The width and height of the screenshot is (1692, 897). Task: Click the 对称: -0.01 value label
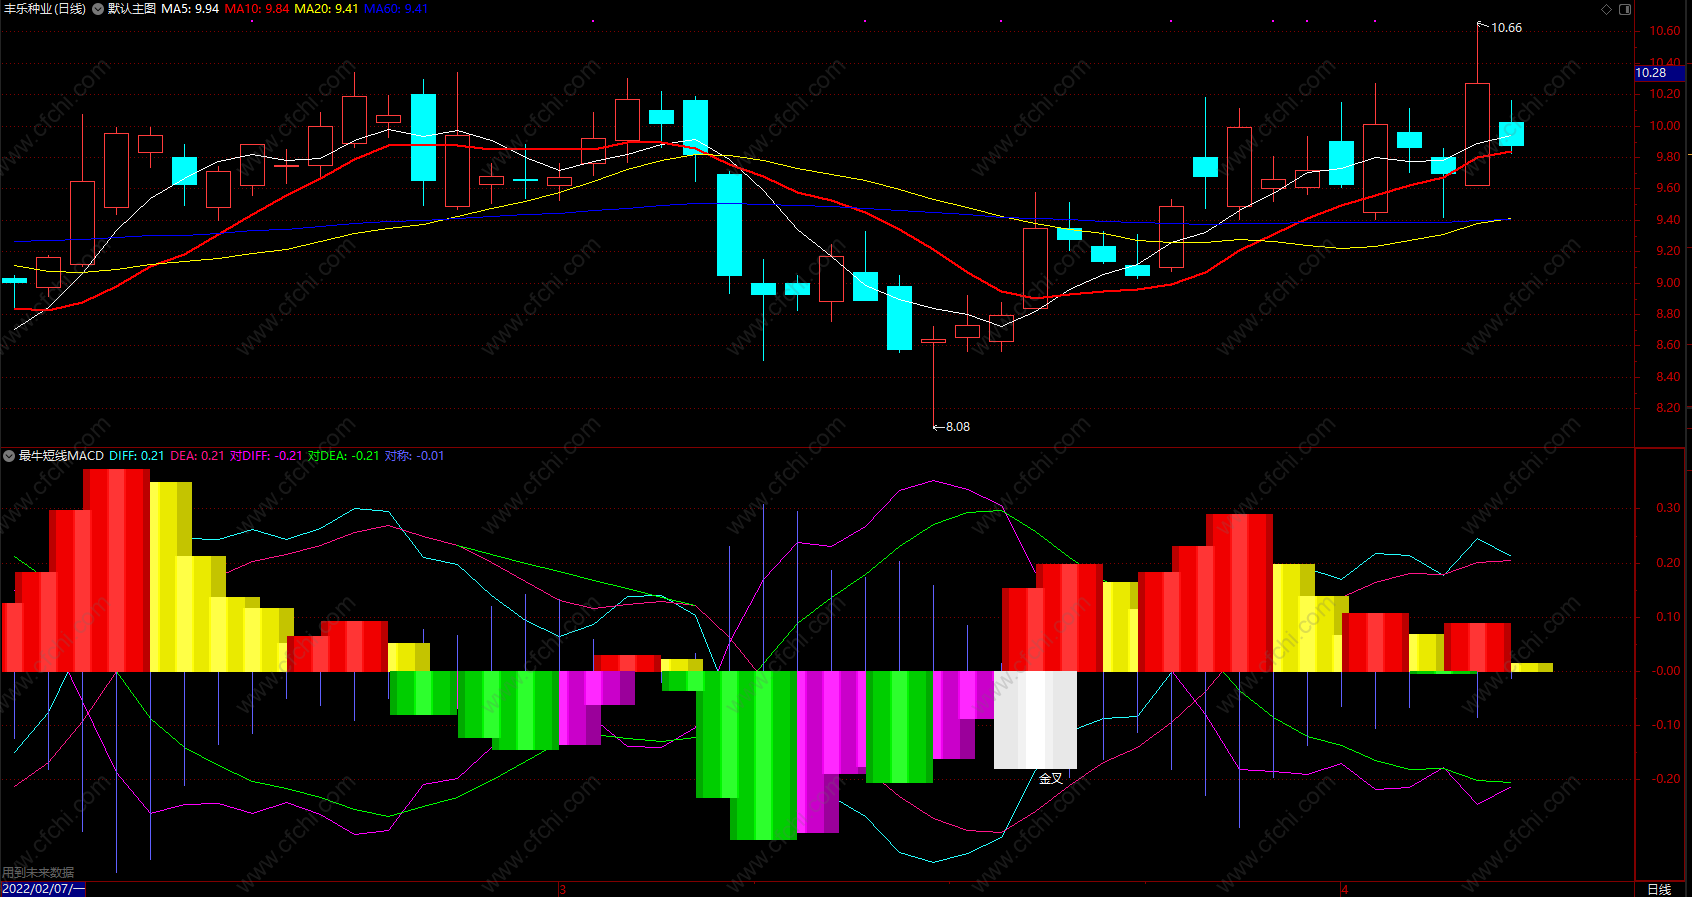(x=415, y=456)
